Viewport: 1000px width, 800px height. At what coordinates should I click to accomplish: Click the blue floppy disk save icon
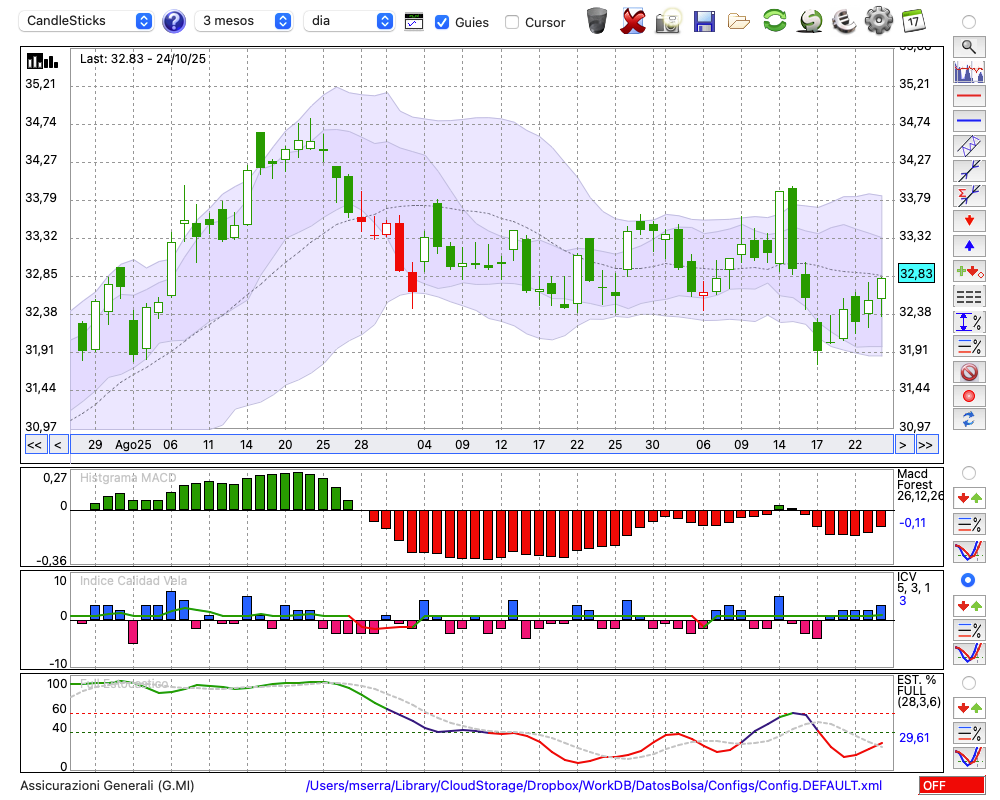click(704, 21)
